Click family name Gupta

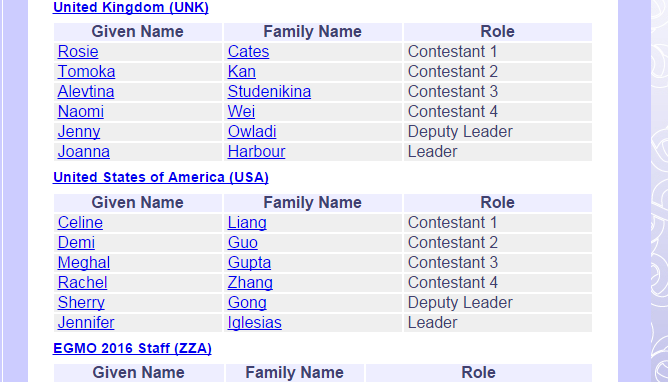pyautogui.click(x=249, y=263)
